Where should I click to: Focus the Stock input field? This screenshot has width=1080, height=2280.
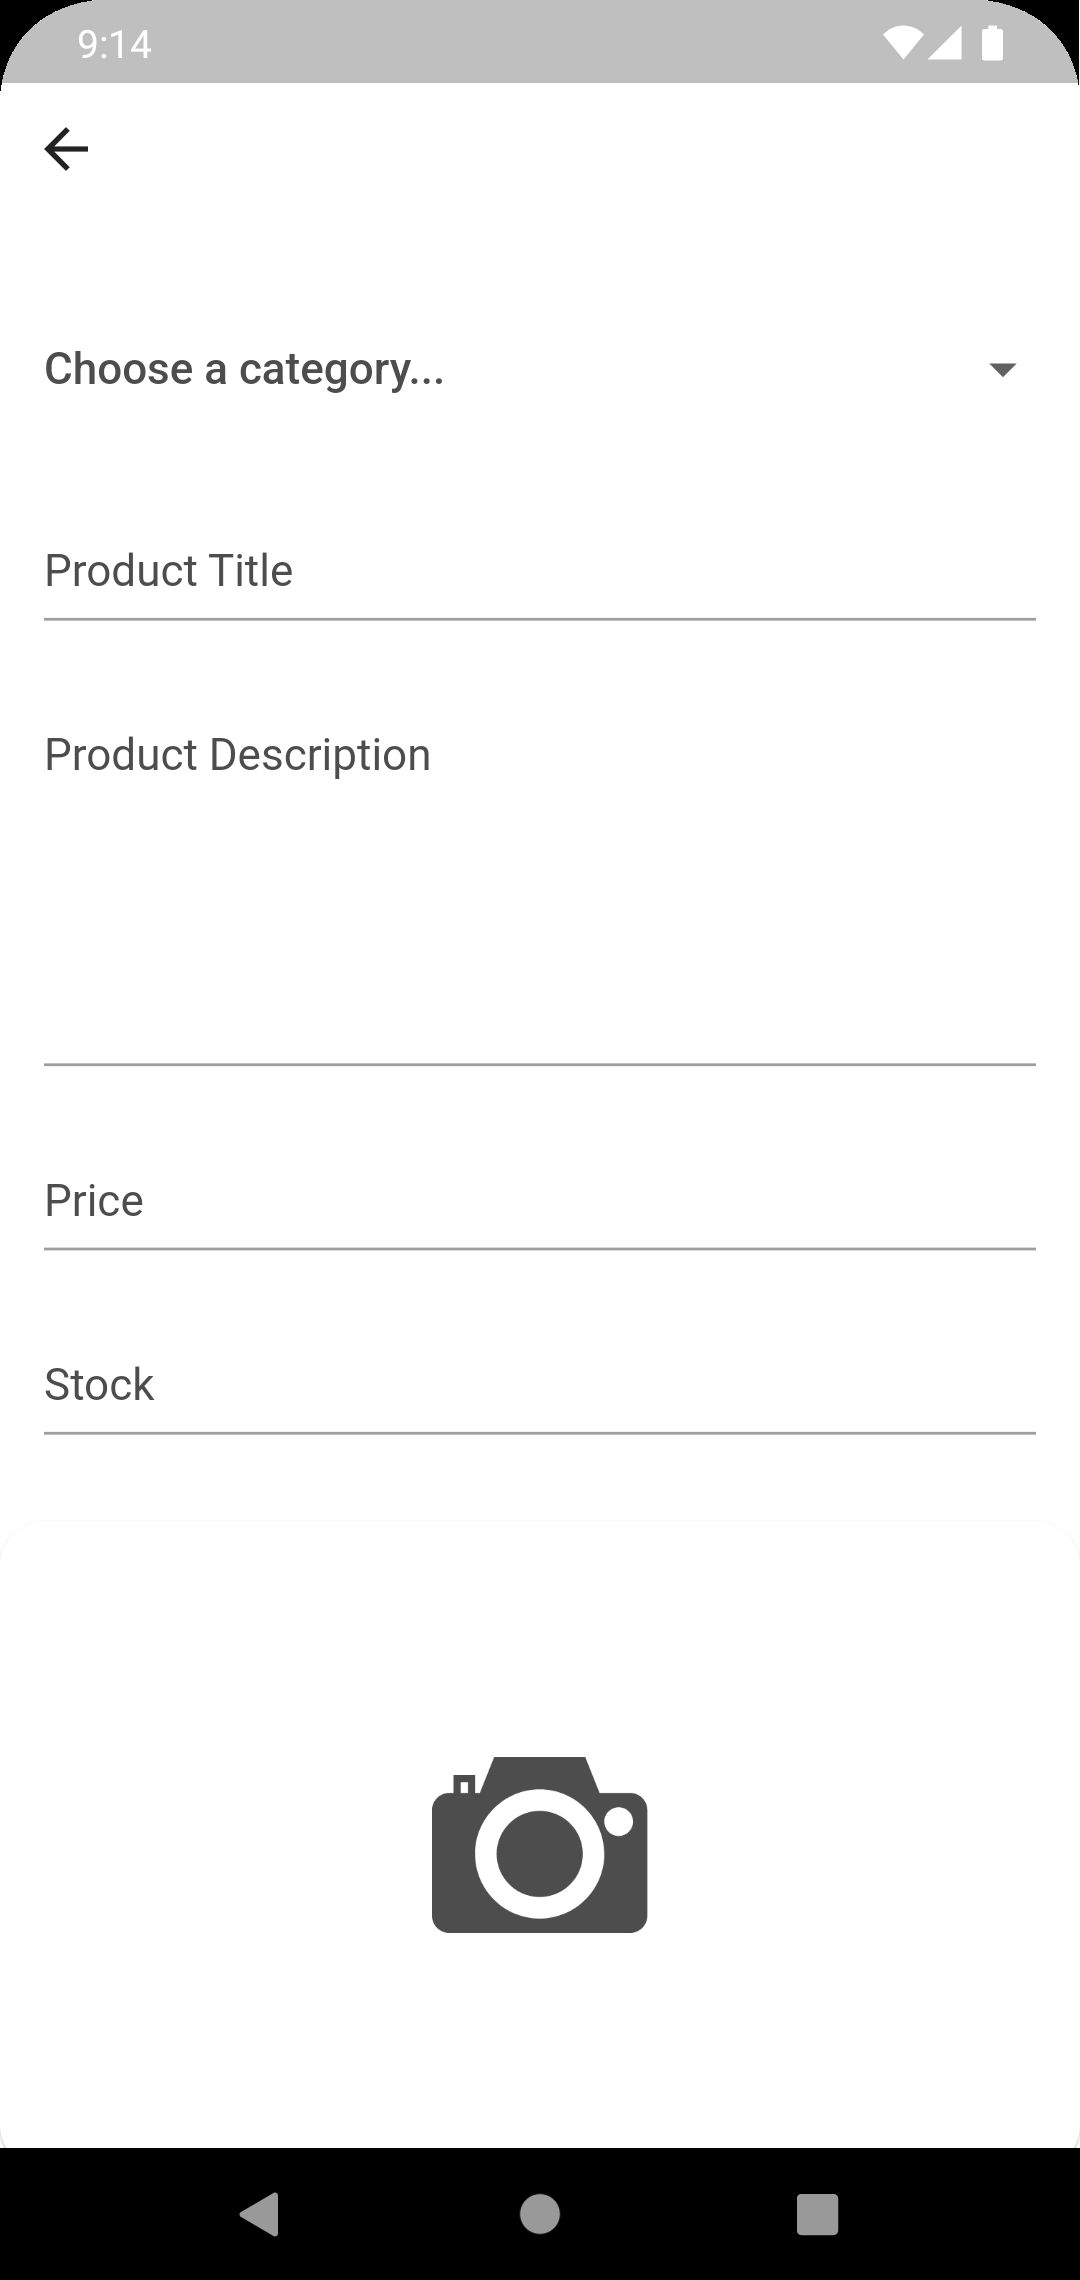[x=539, y=1385]
